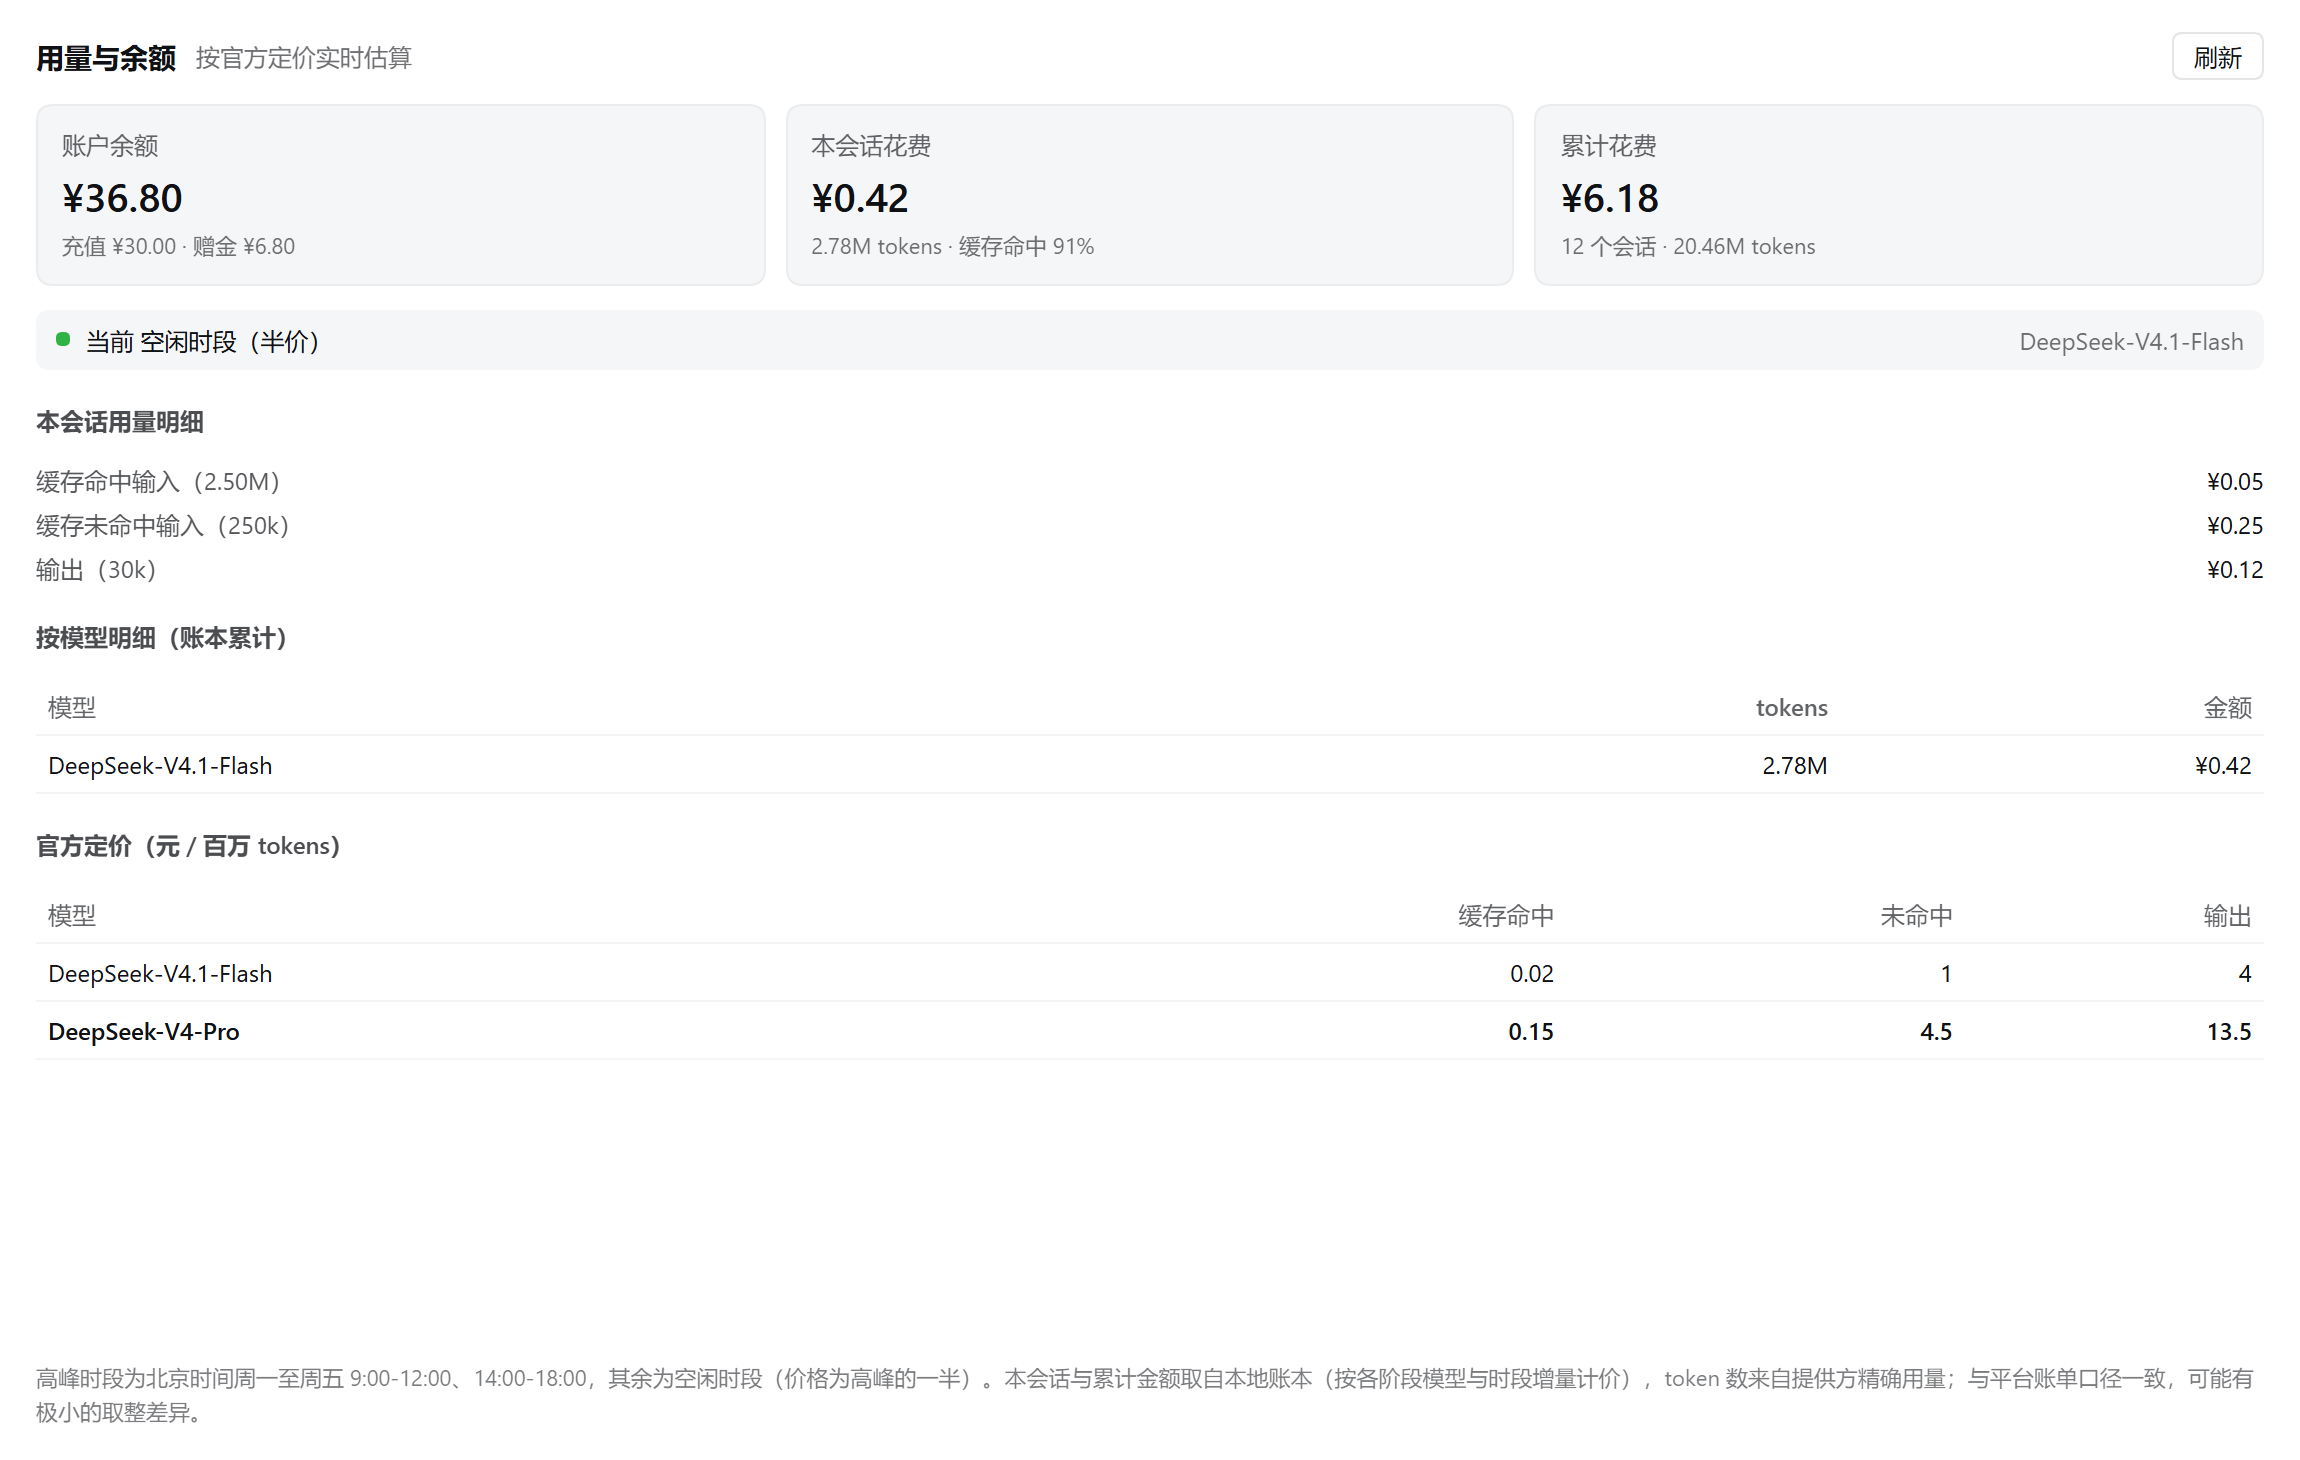Click the 未命中 column header
This screenshot has width=2300, height=1460.
click(1916, 916)
